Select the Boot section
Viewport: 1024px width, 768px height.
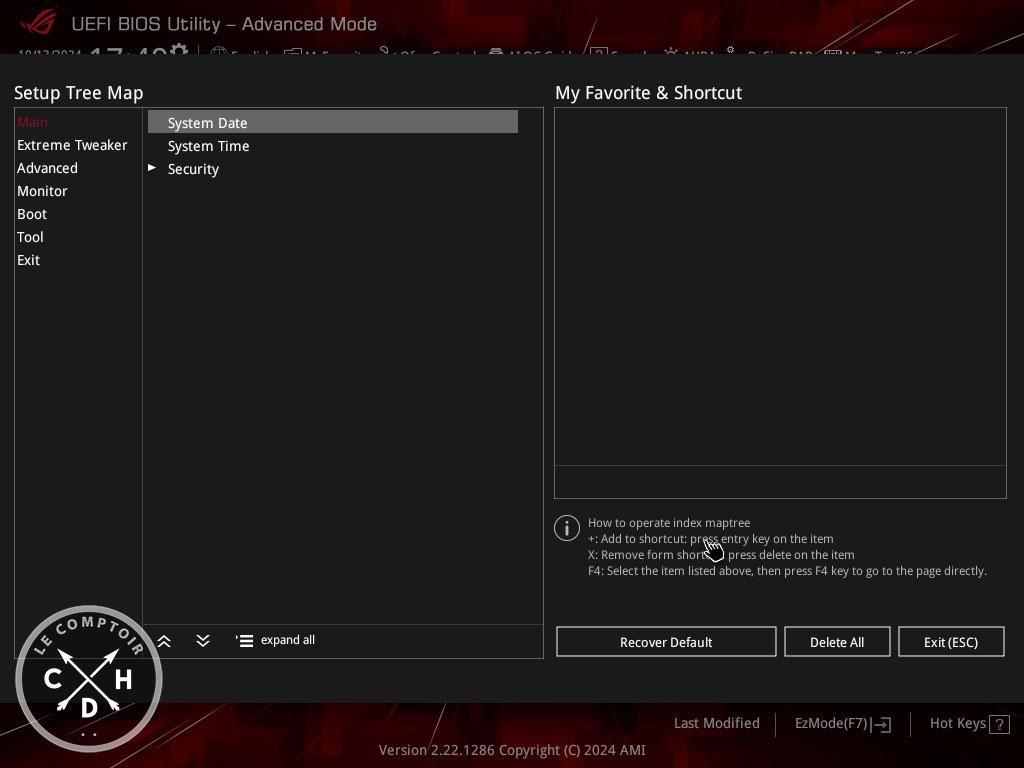point(32,214)
